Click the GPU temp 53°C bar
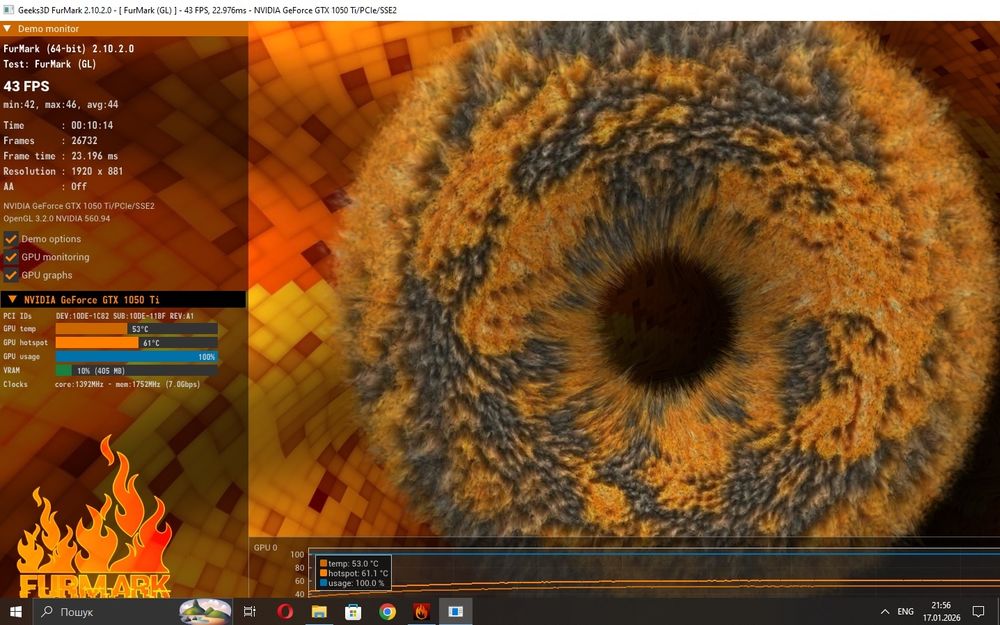 (136, 329)
